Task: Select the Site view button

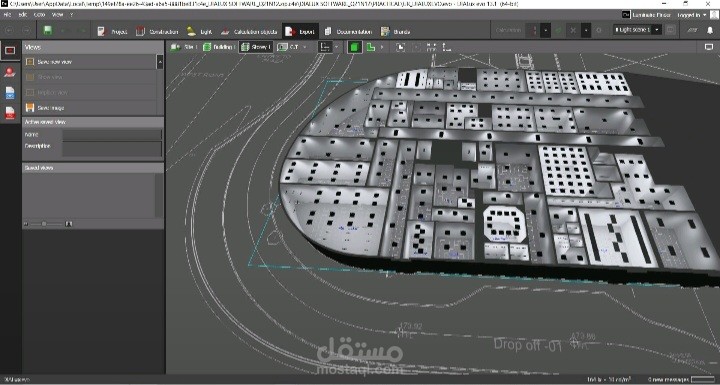Action: tap(183, 47)
